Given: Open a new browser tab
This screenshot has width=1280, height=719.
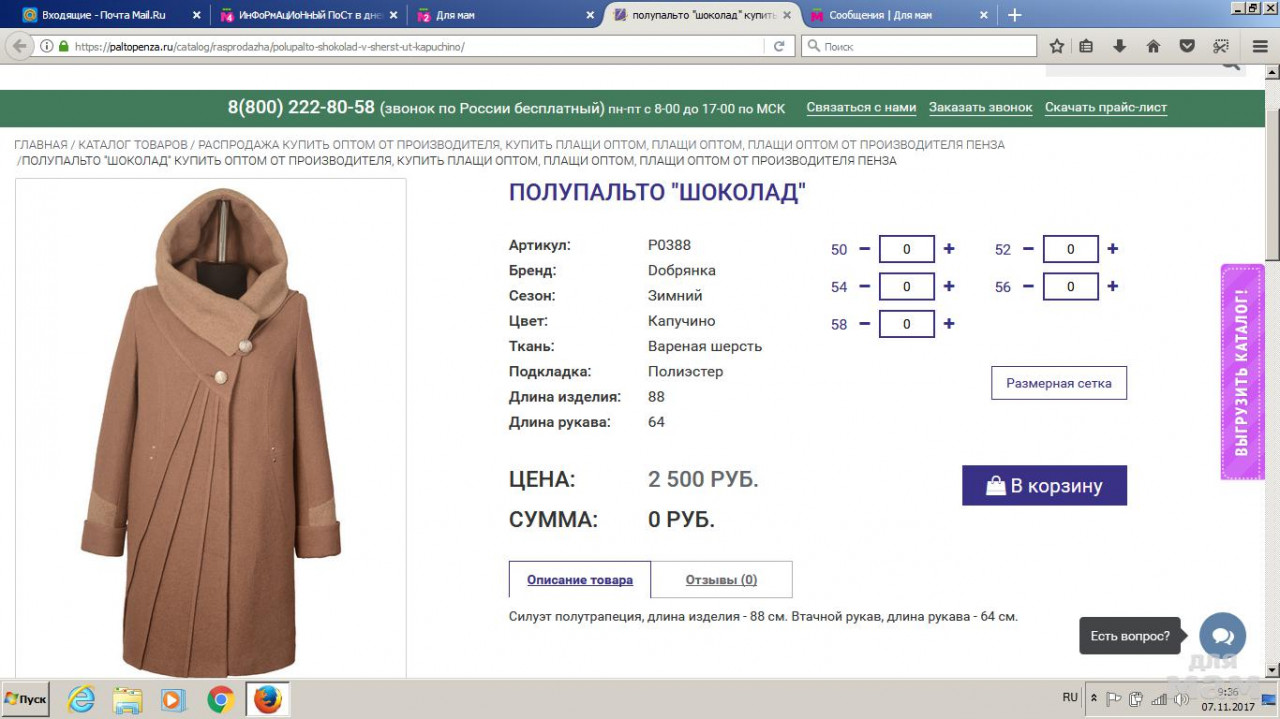Looking at the screenshot, I should click(x=1015, y=15).
